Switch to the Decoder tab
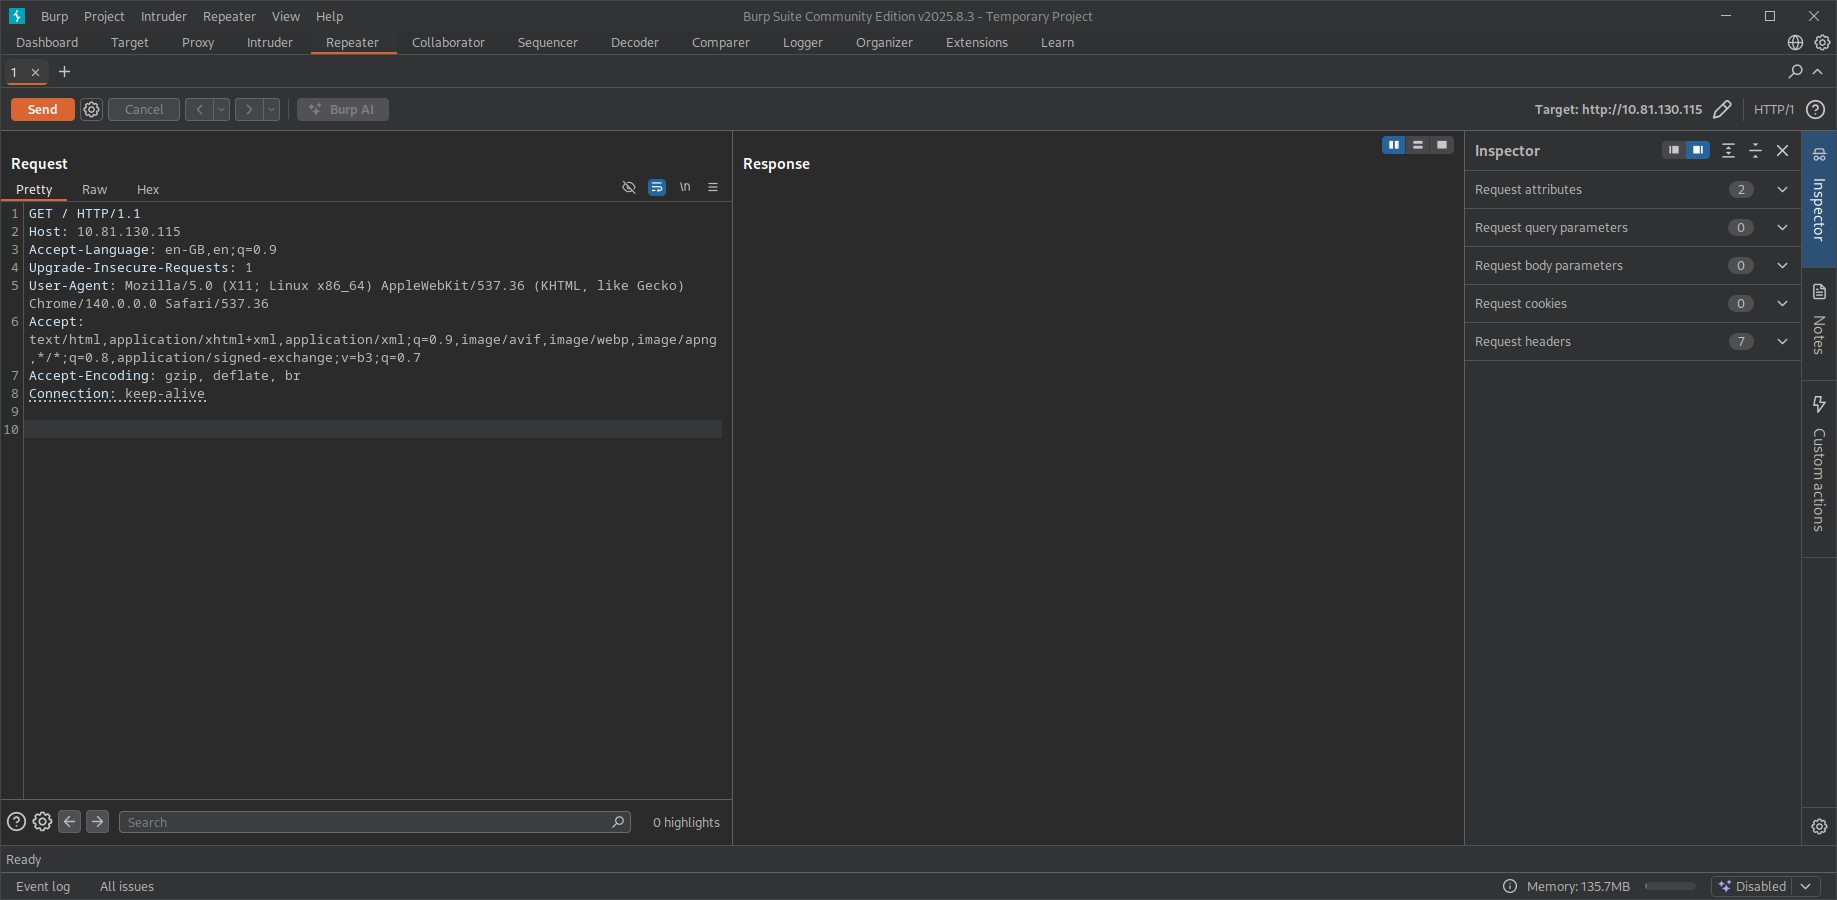This screenshot has width=1837, height=900. [634, 42]
